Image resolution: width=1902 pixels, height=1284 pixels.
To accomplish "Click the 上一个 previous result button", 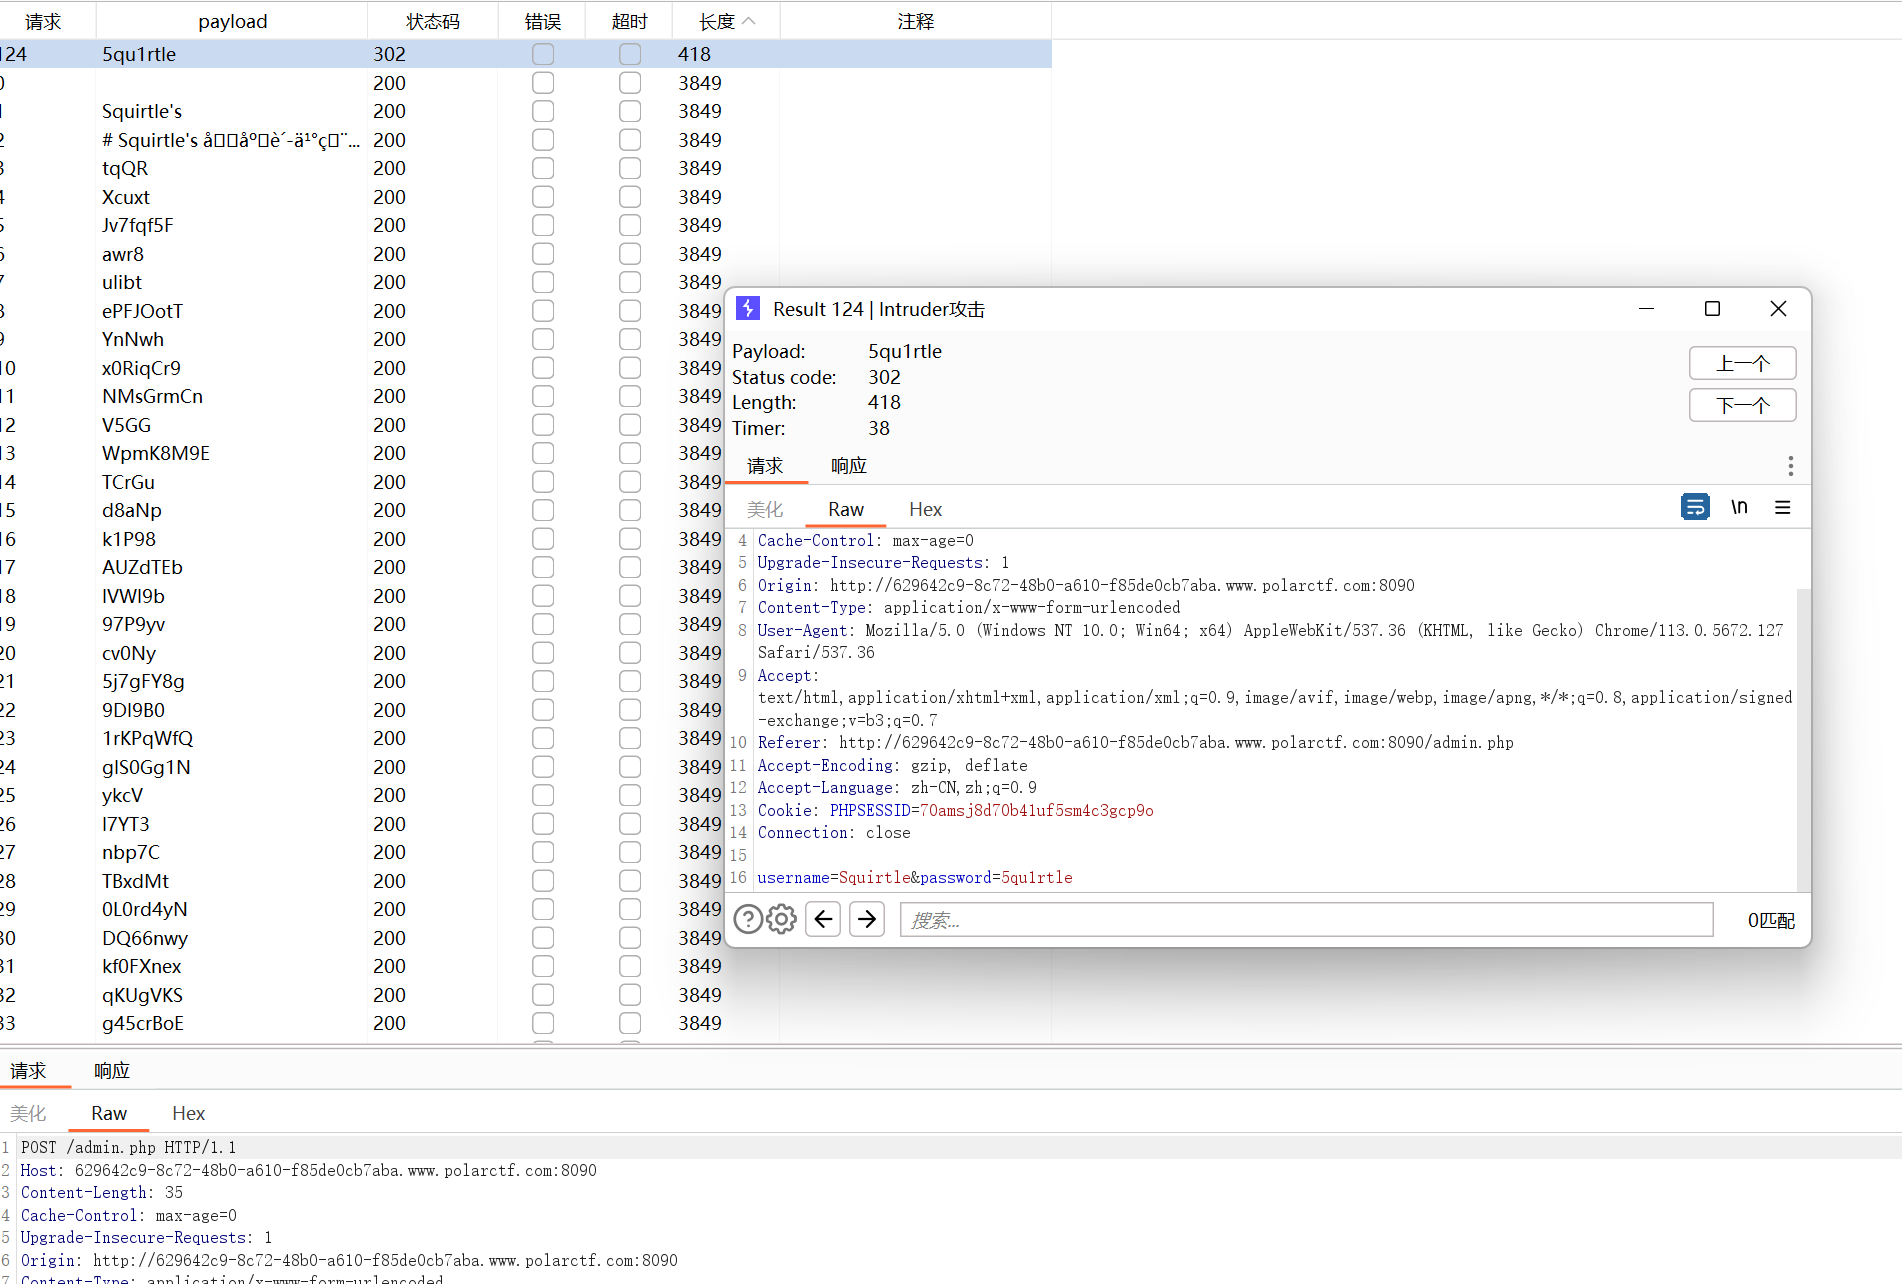I will point(1742,363).
